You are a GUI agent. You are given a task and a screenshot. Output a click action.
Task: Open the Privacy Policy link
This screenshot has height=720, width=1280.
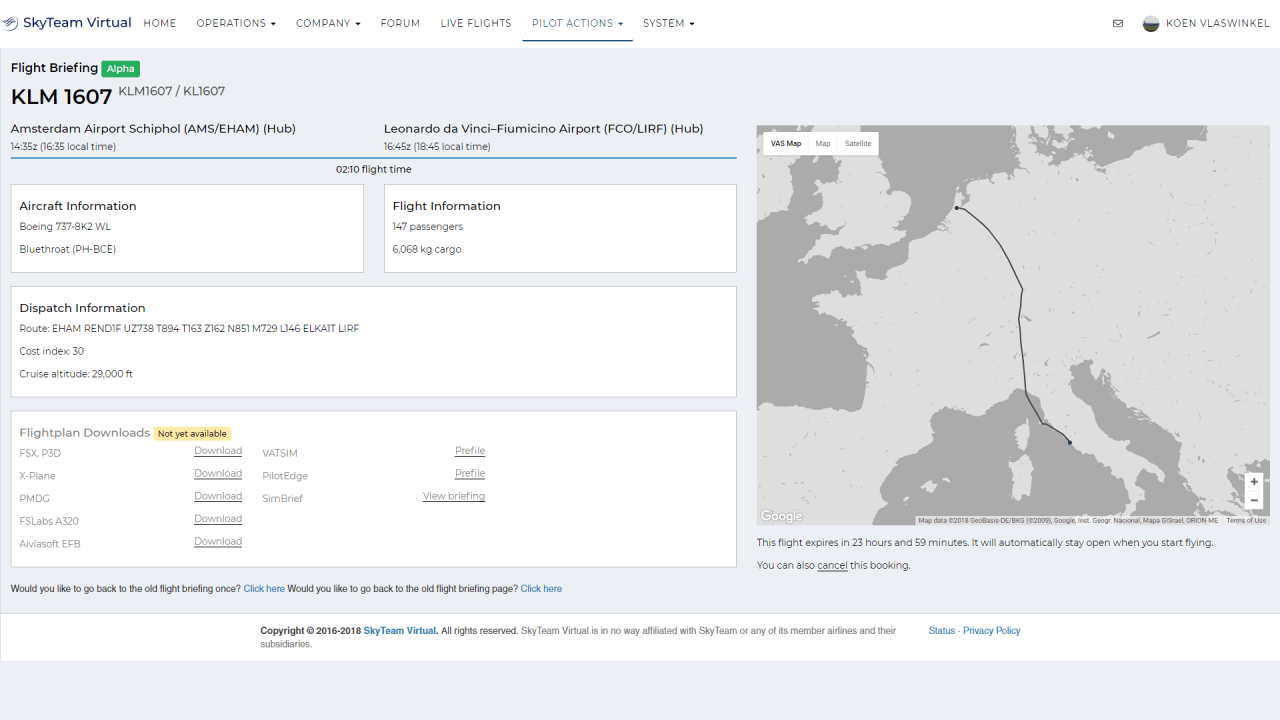pyautogui.click(x=992, y=631)
